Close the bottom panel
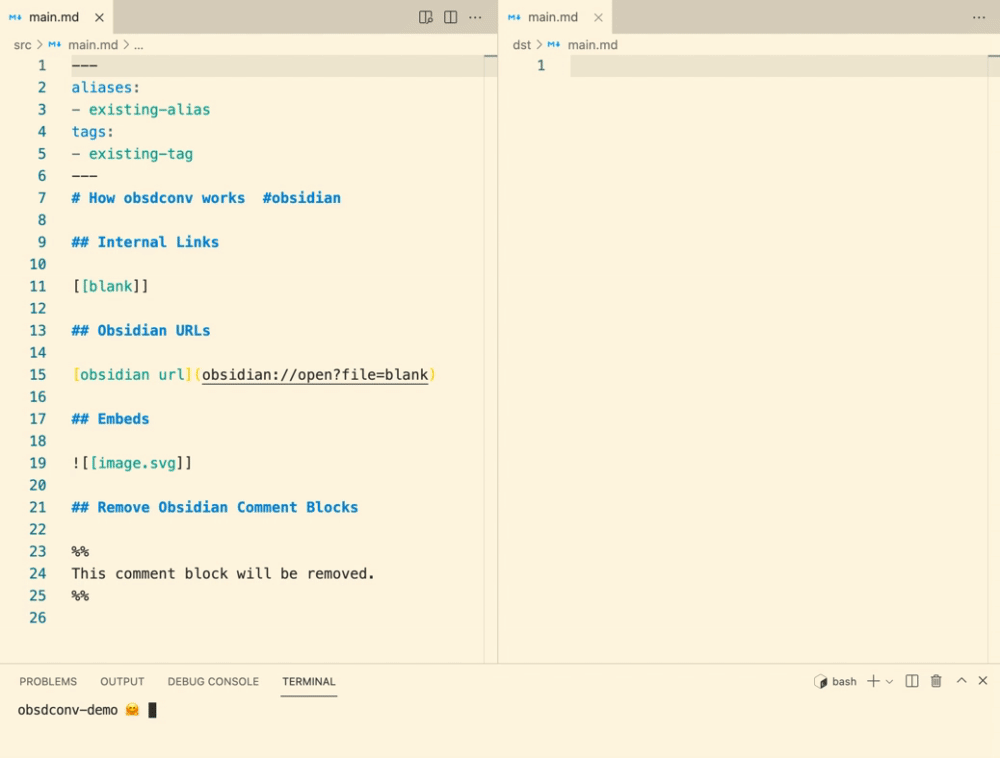 tap(983, 681)
